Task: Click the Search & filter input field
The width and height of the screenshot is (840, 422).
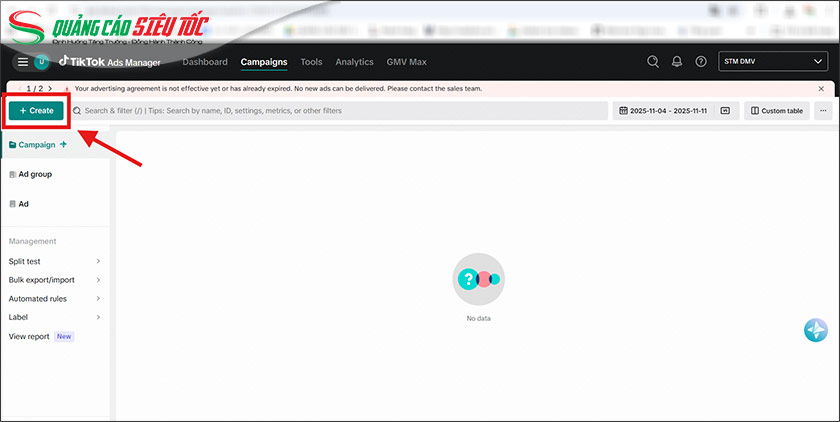Action: pos(340,111)
